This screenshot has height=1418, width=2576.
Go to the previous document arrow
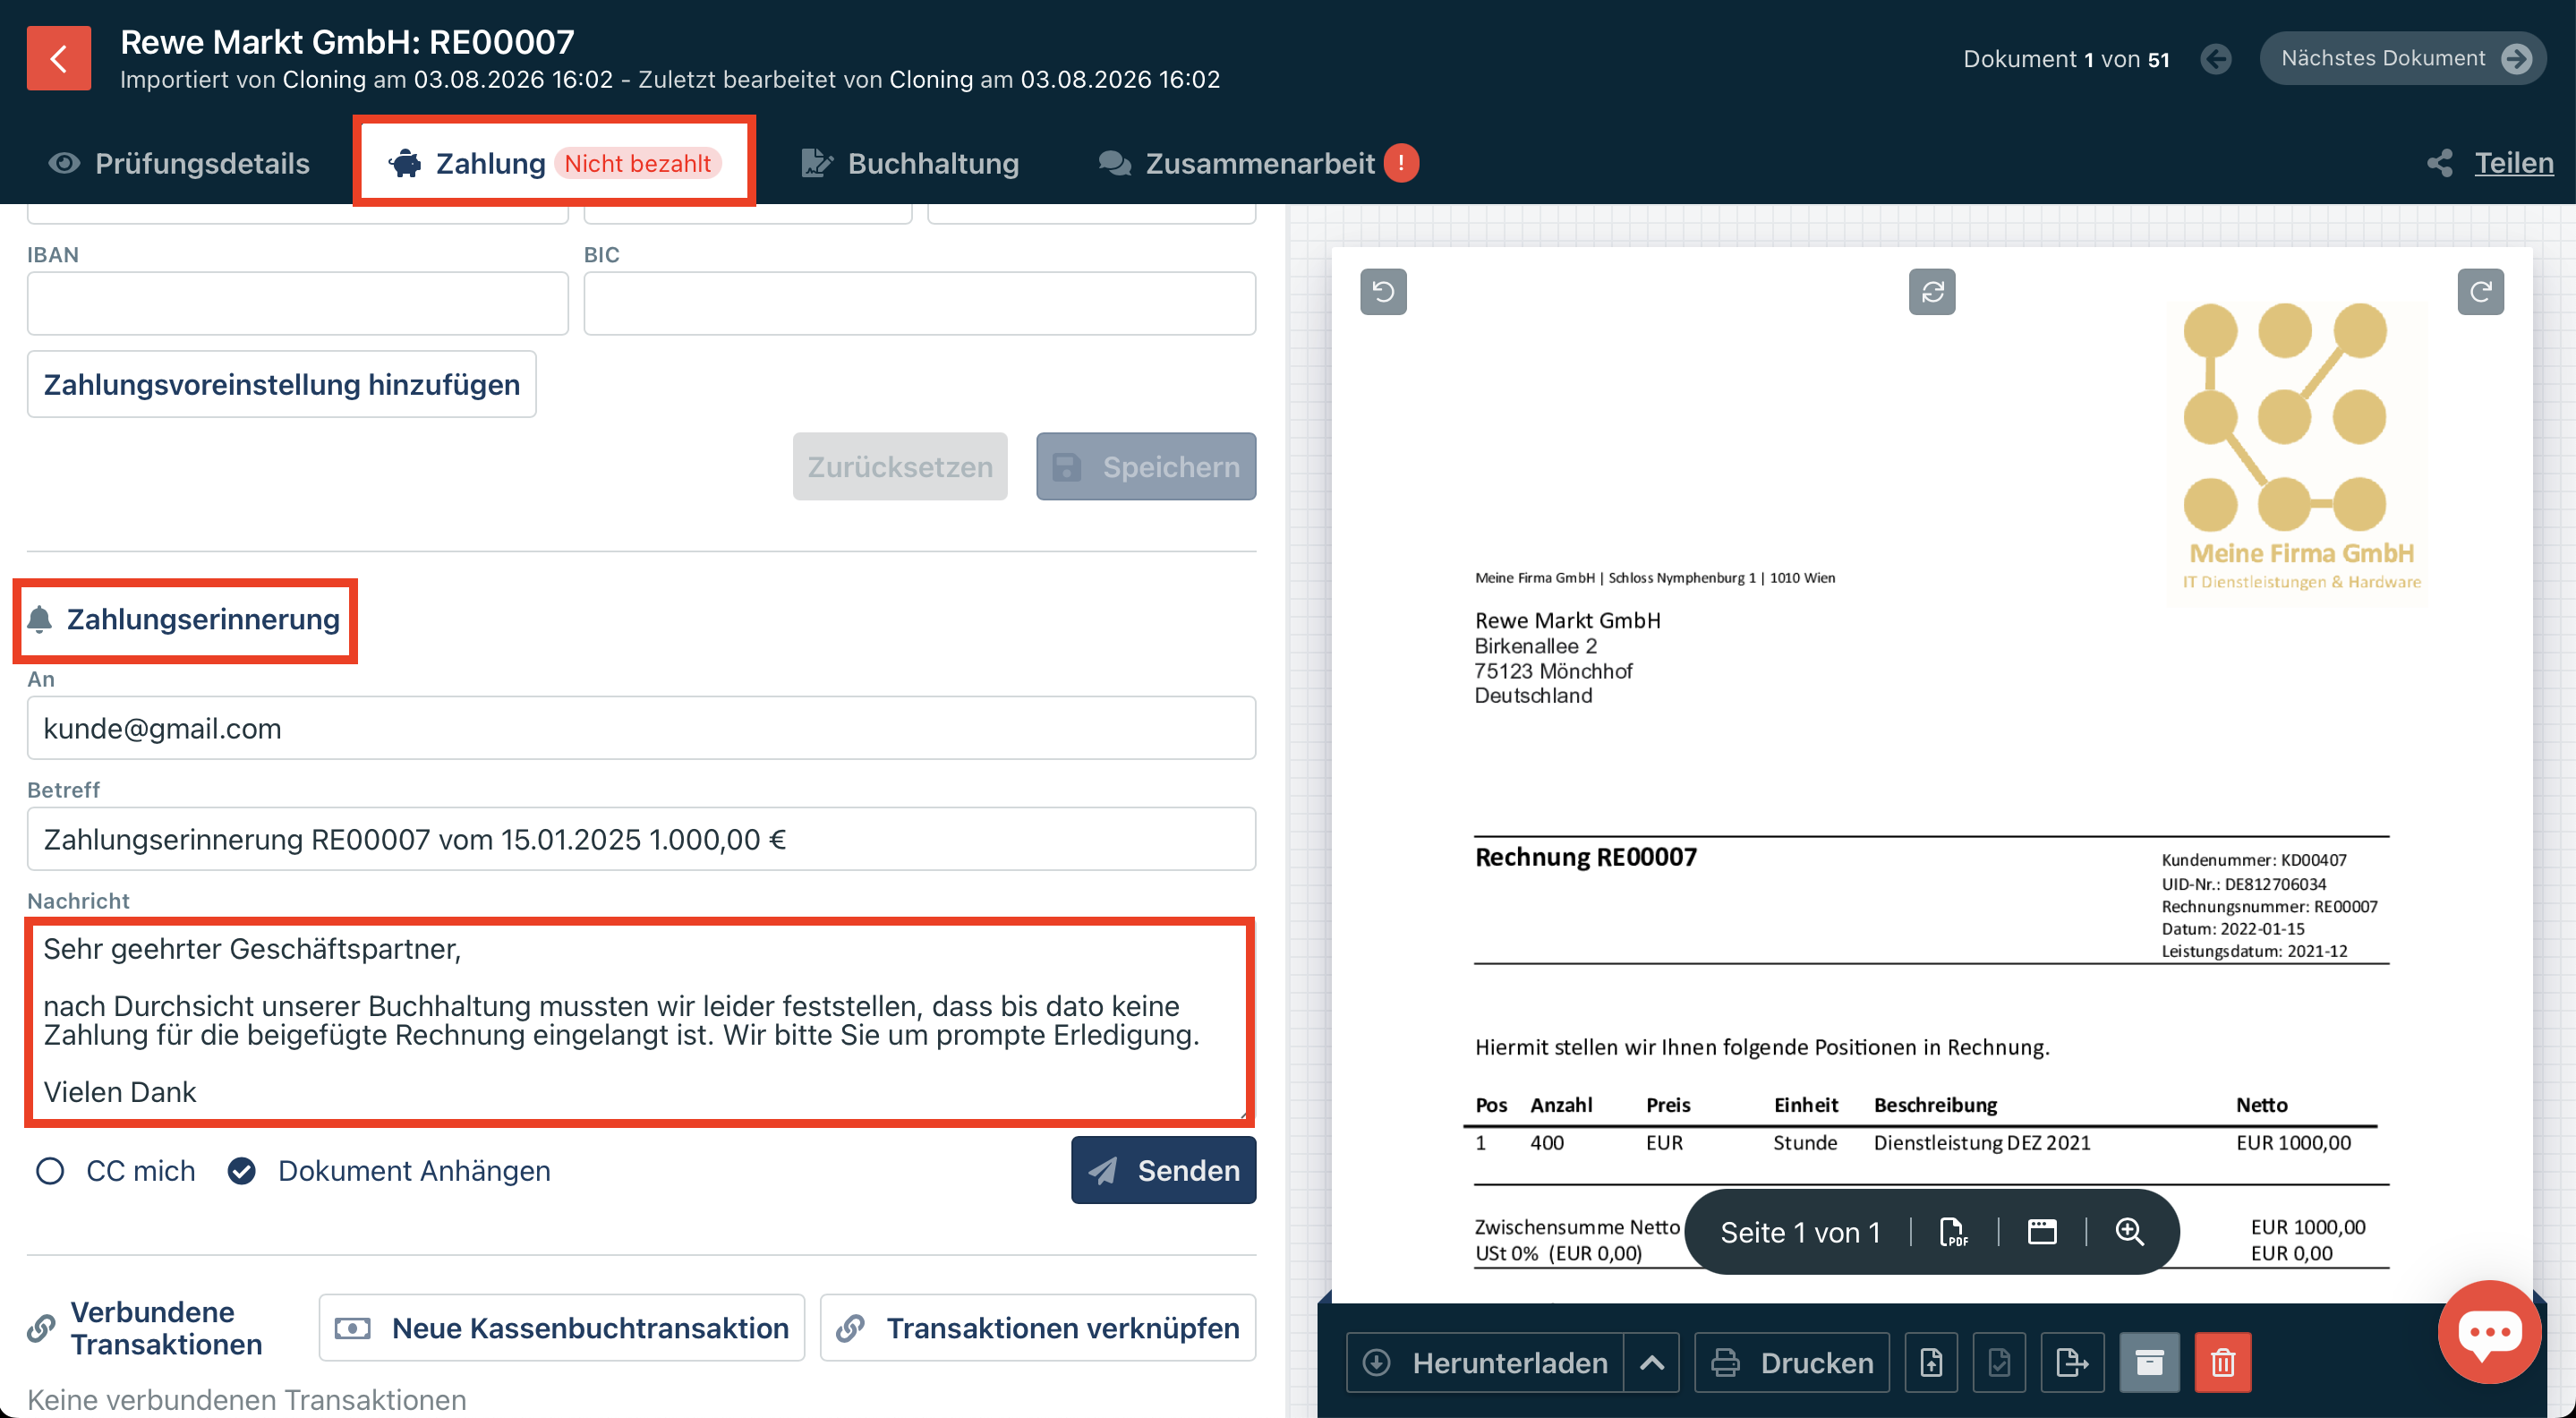2216,59
